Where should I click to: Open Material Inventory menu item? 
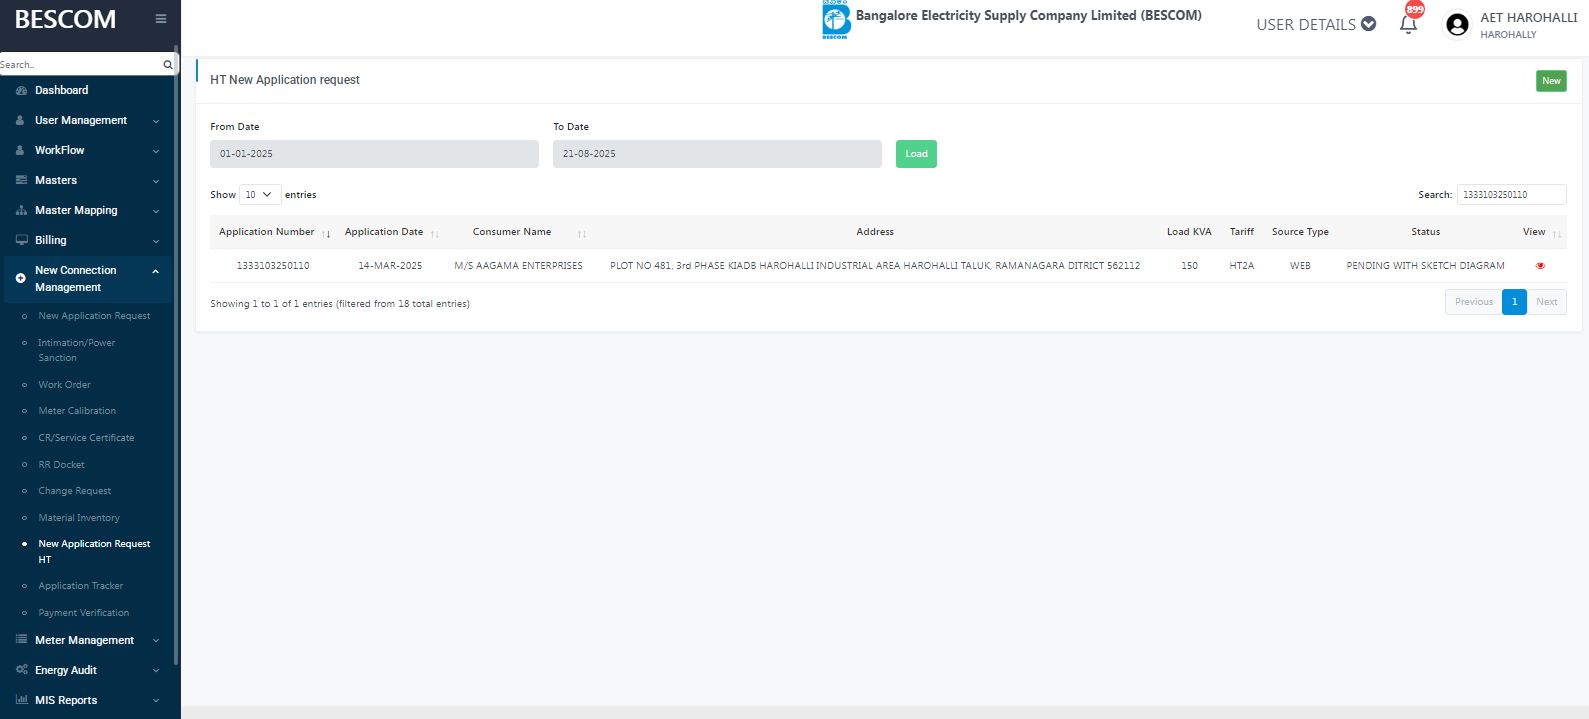coord(79,518)
